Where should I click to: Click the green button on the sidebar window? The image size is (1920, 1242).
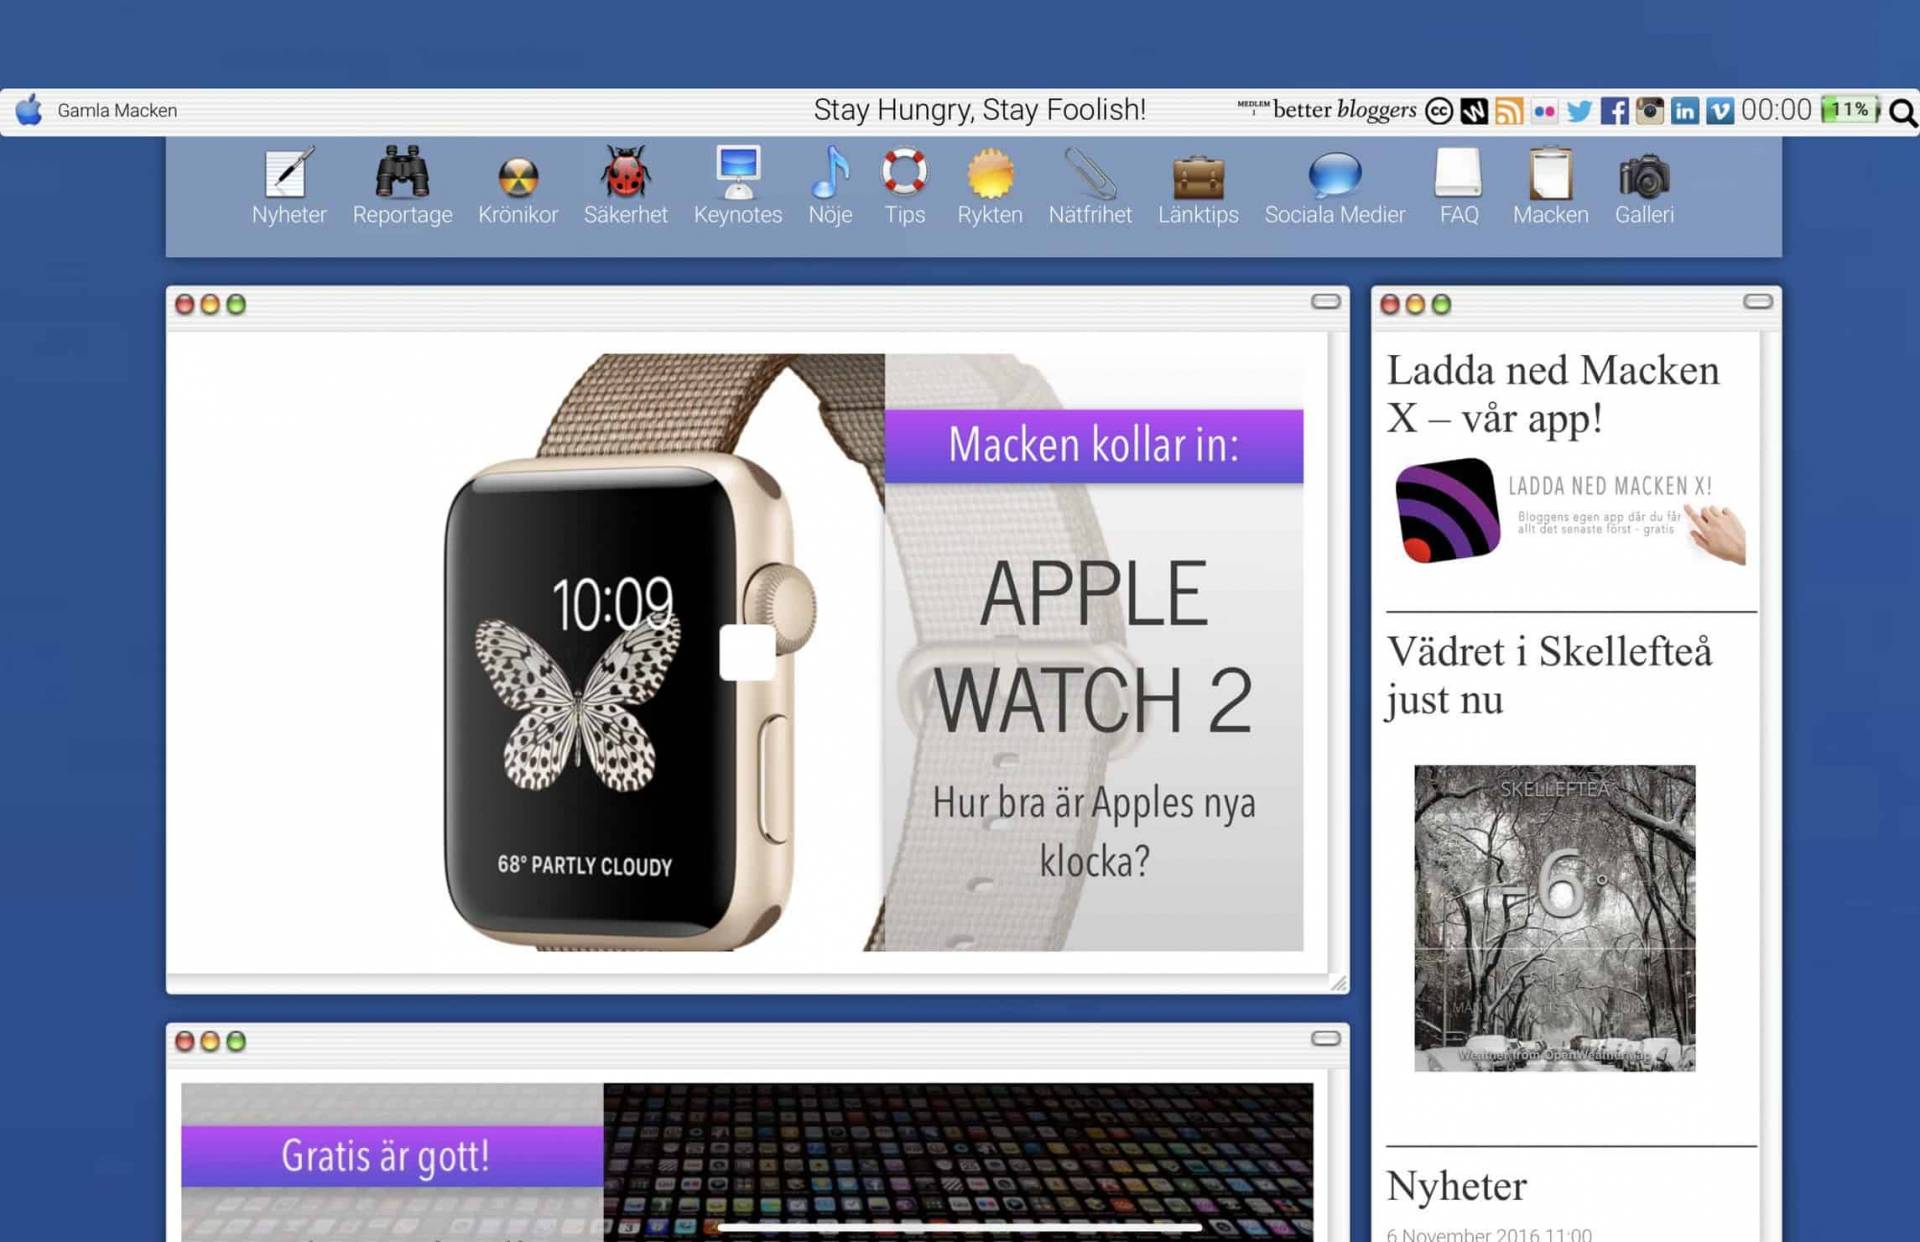[1441, 304]
